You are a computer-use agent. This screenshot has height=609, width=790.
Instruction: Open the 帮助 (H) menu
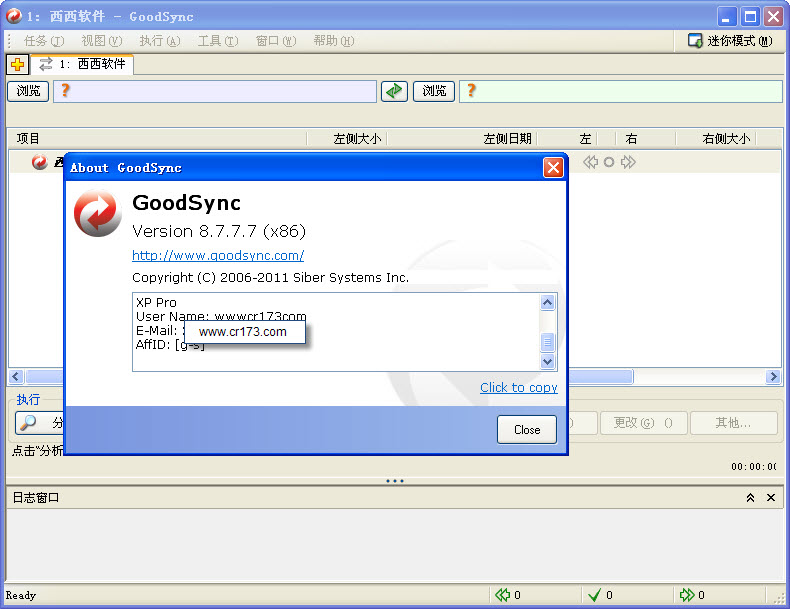[x=334, y=41]
